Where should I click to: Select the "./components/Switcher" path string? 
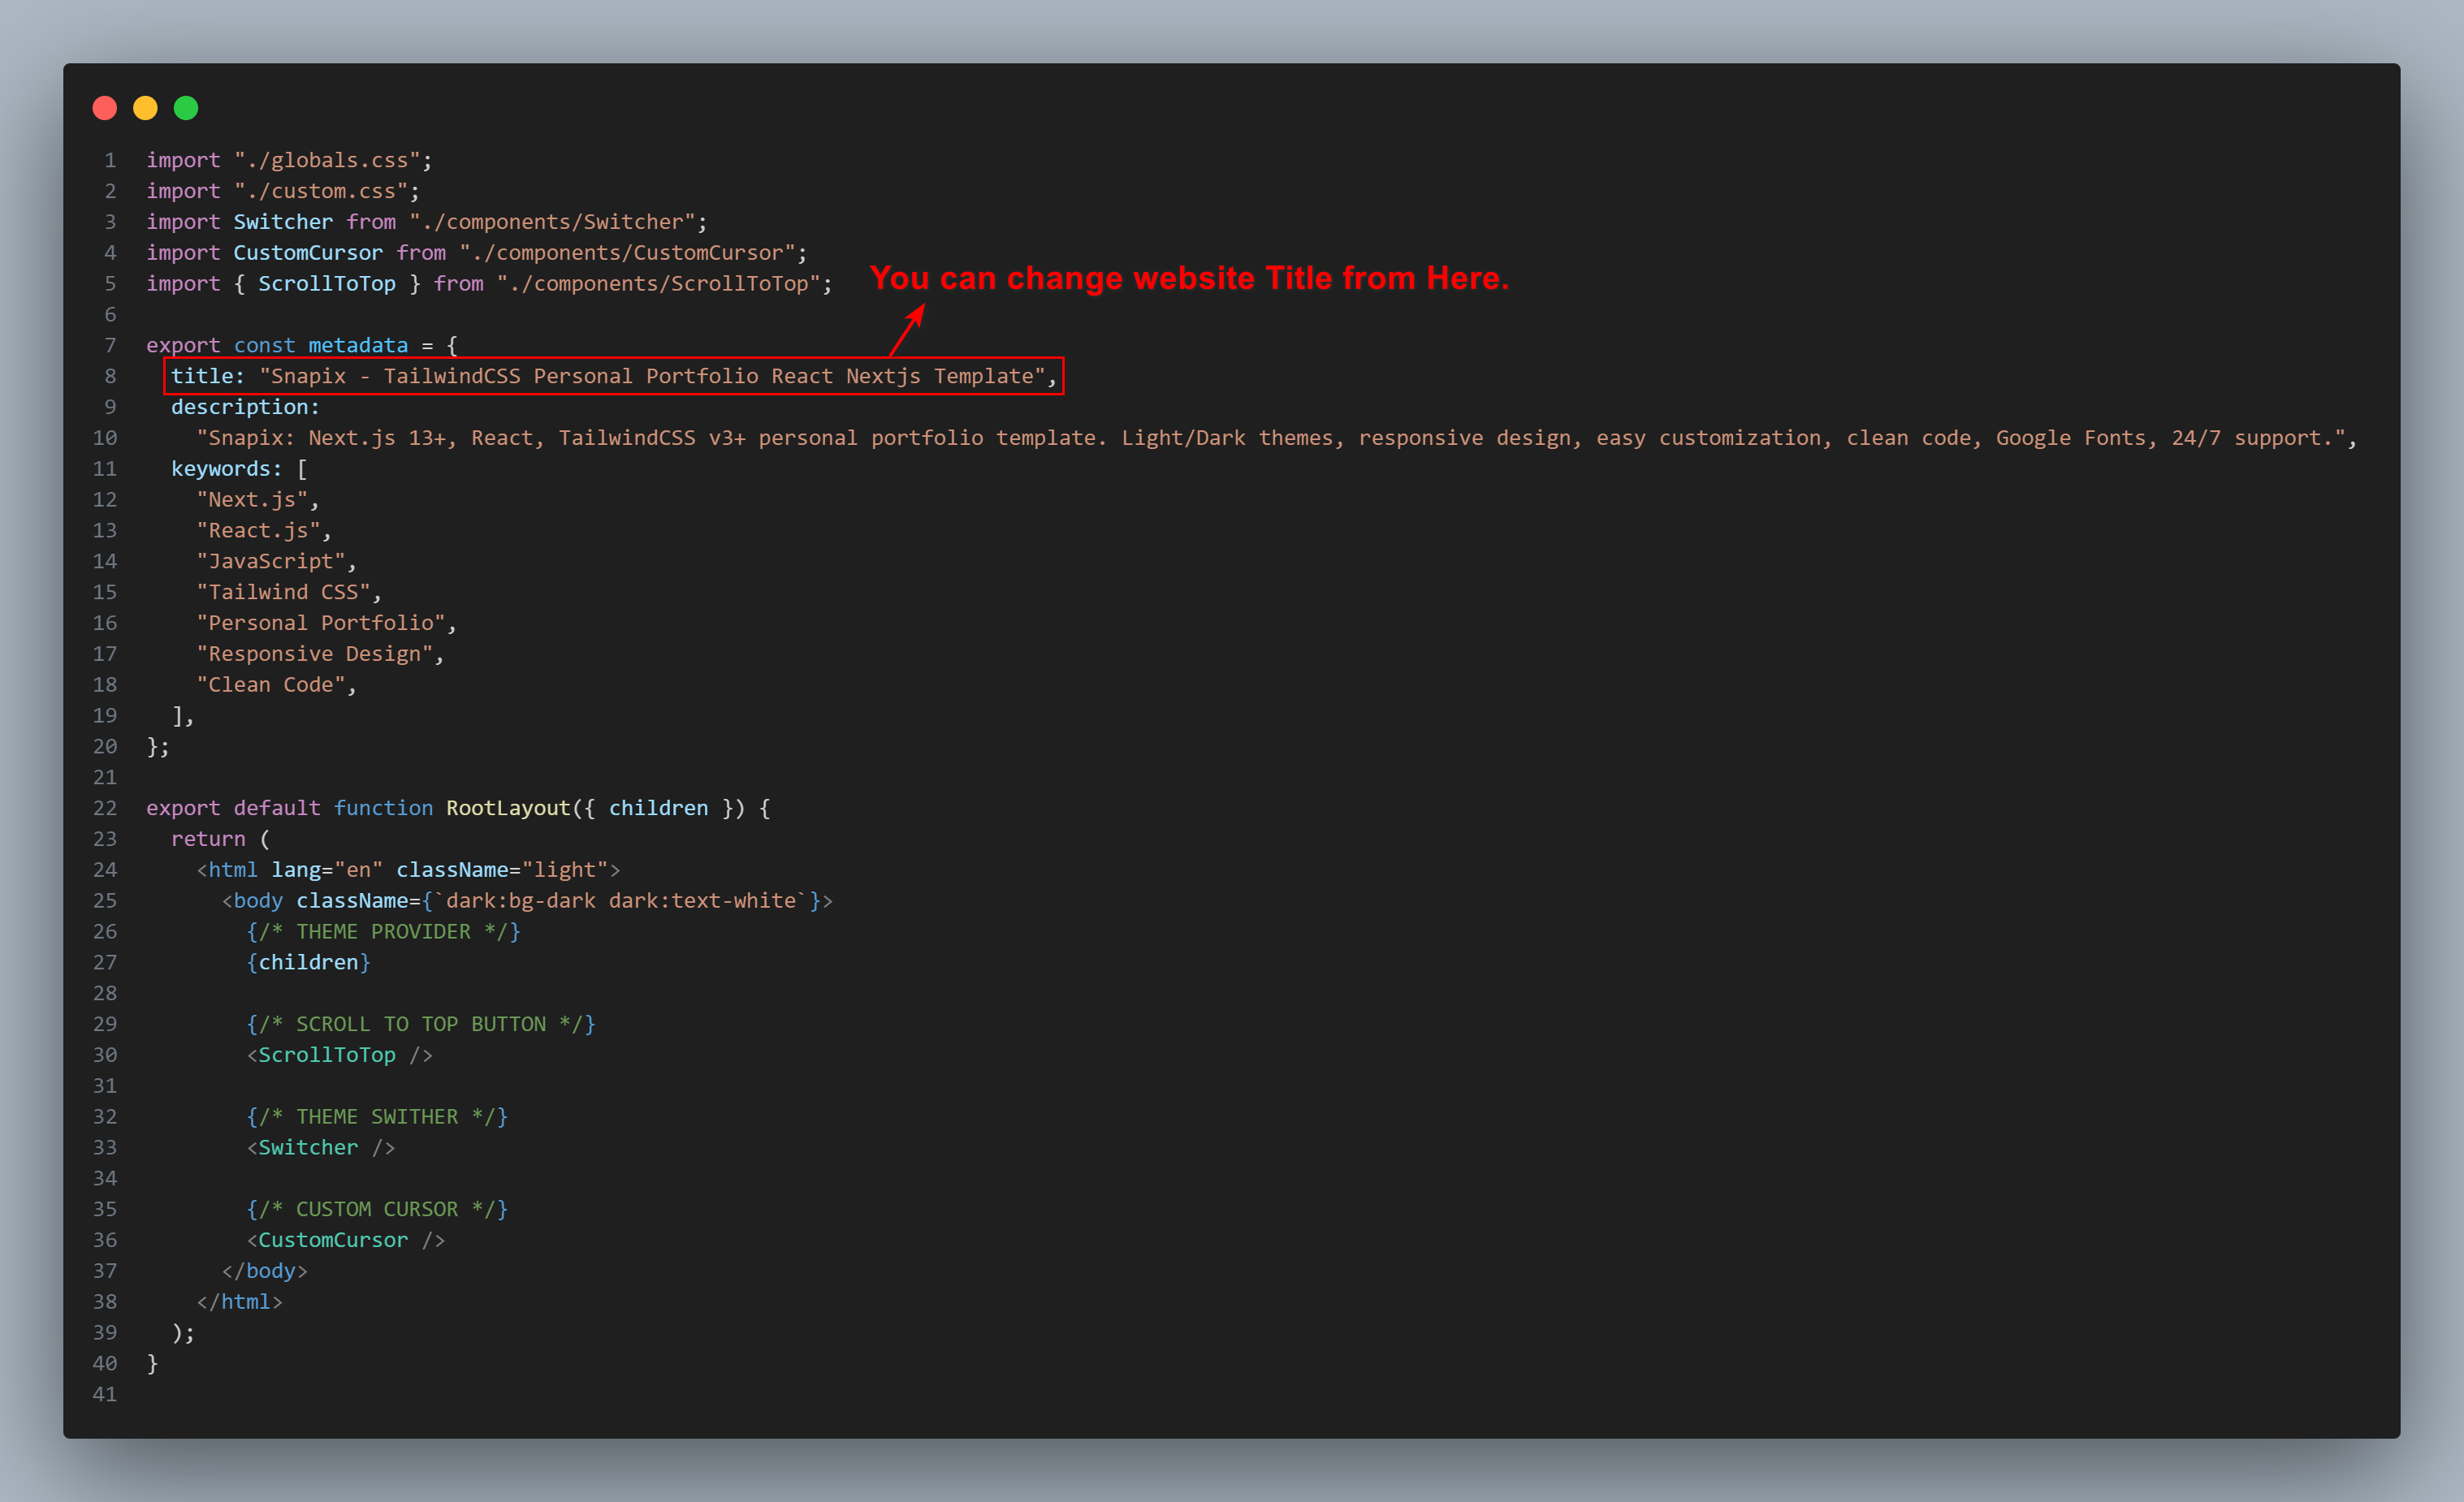[552, 222]
